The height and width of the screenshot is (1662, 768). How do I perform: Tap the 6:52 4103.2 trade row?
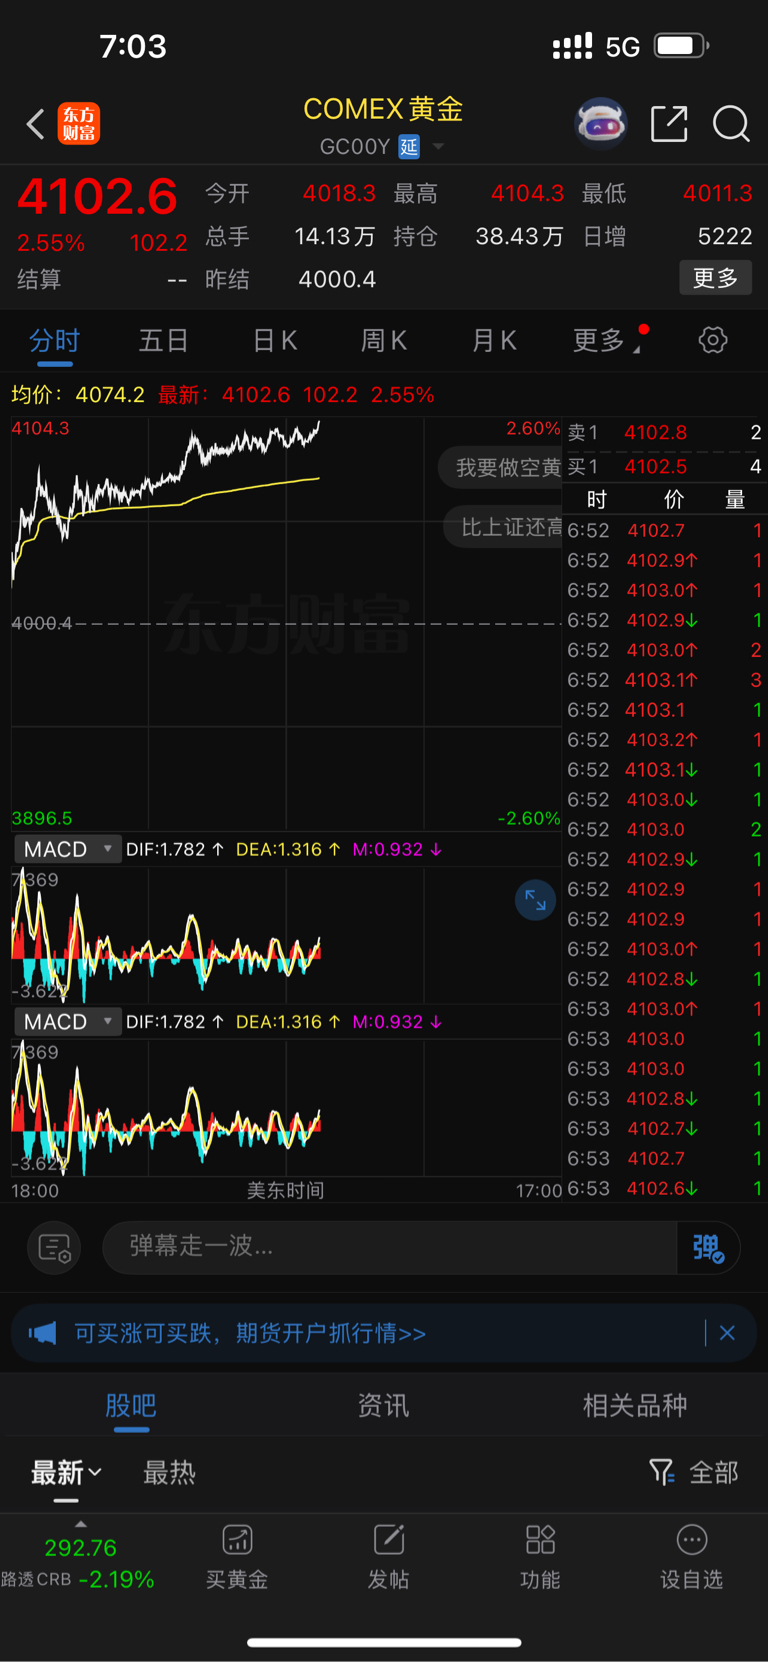[x=664, y=740]
